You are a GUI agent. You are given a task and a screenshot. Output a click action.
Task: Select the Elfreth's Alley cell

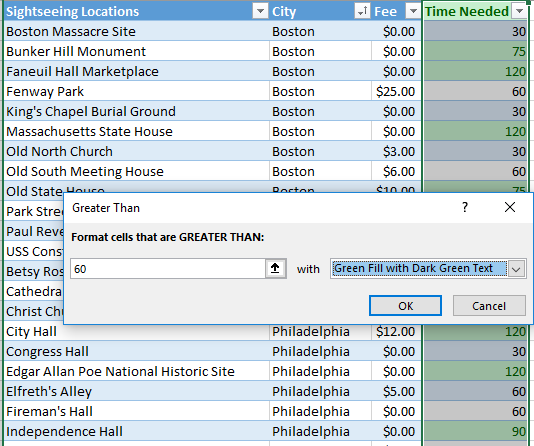coord(137,392)
